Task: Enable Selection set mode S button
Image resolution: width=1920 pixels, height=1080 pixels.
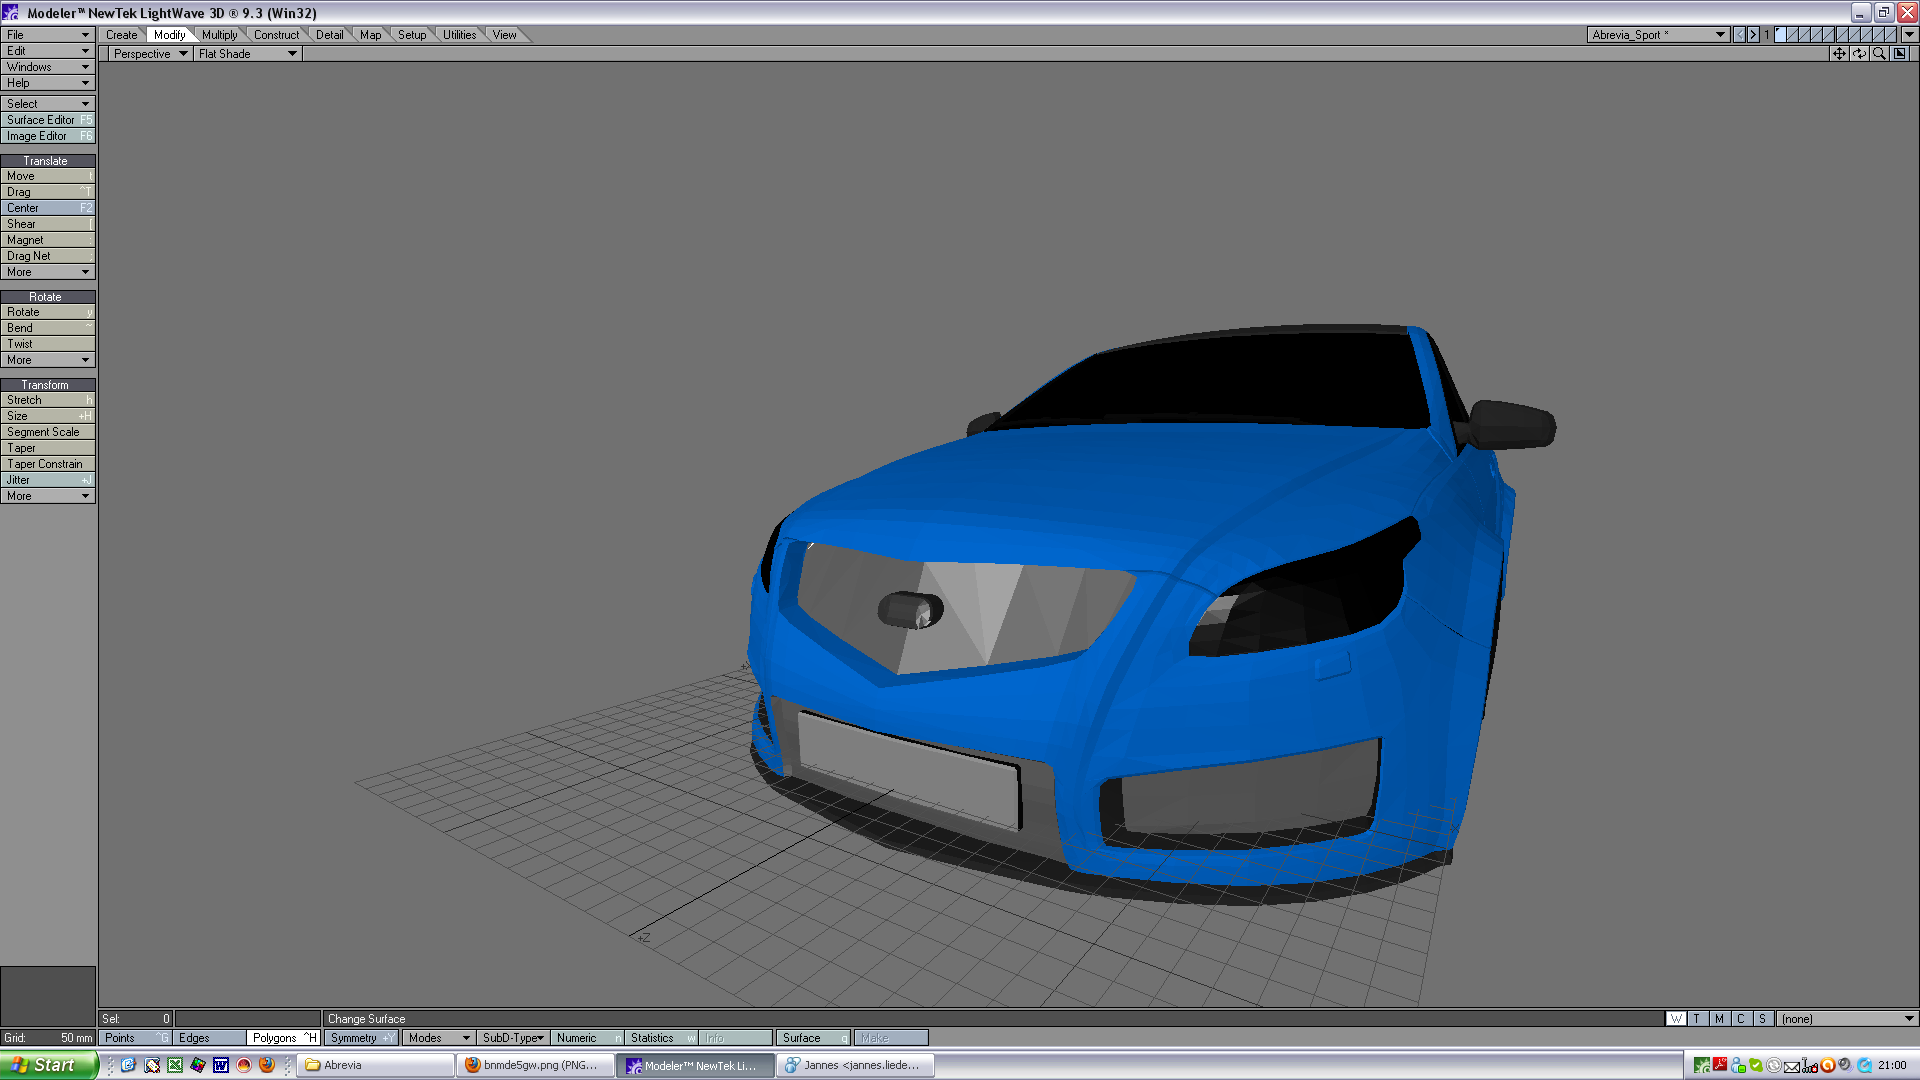Action: 1763,1019
